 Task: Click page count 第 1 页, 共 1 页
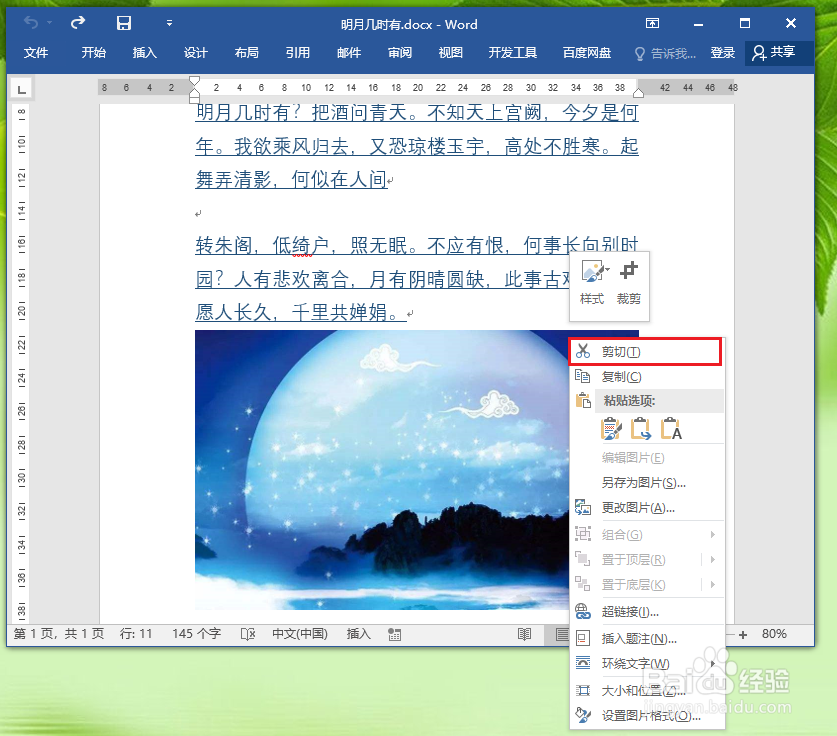coord(59,634)
